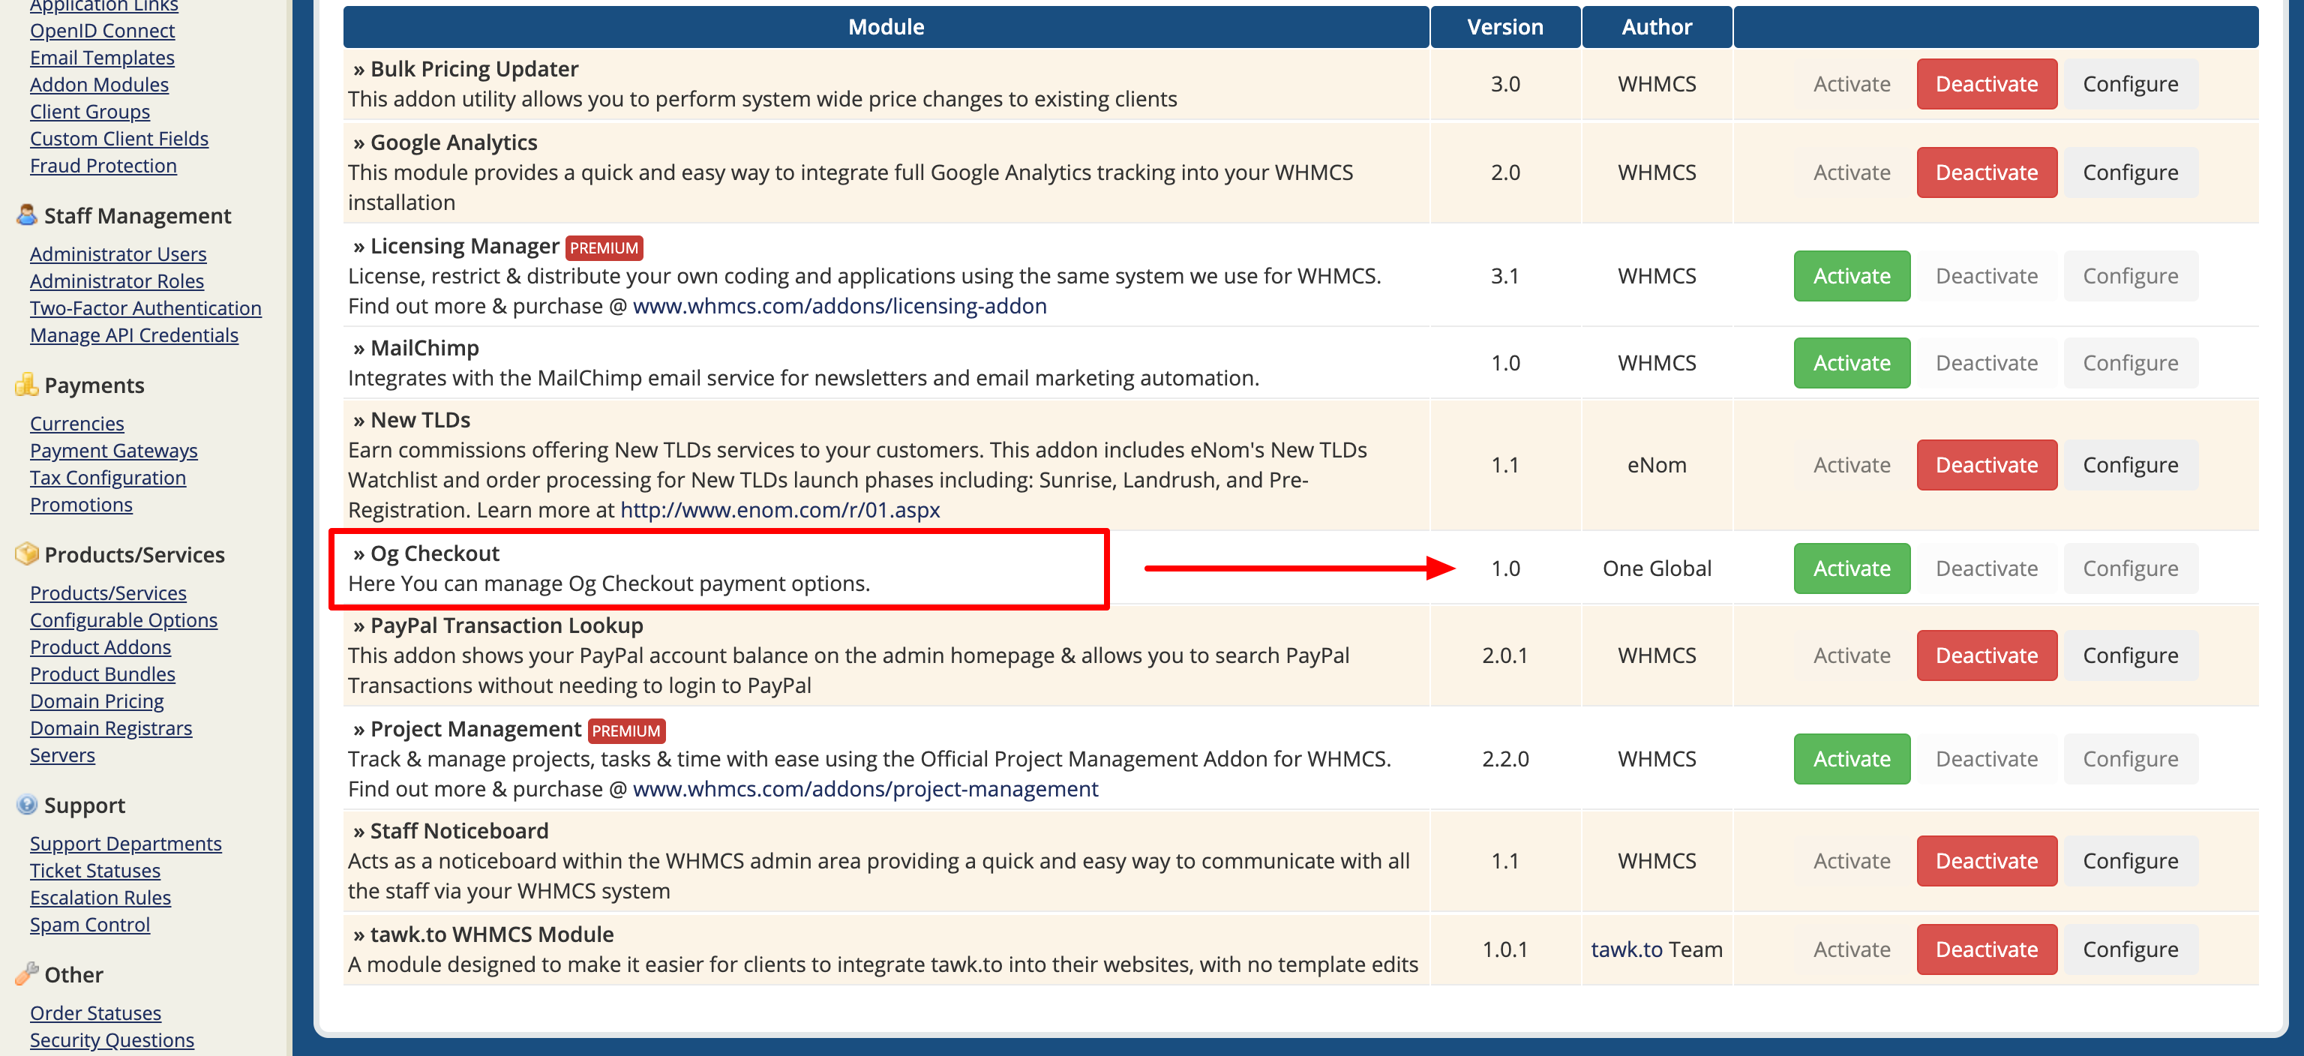Click the Products/Services box icon

[26, 554]
